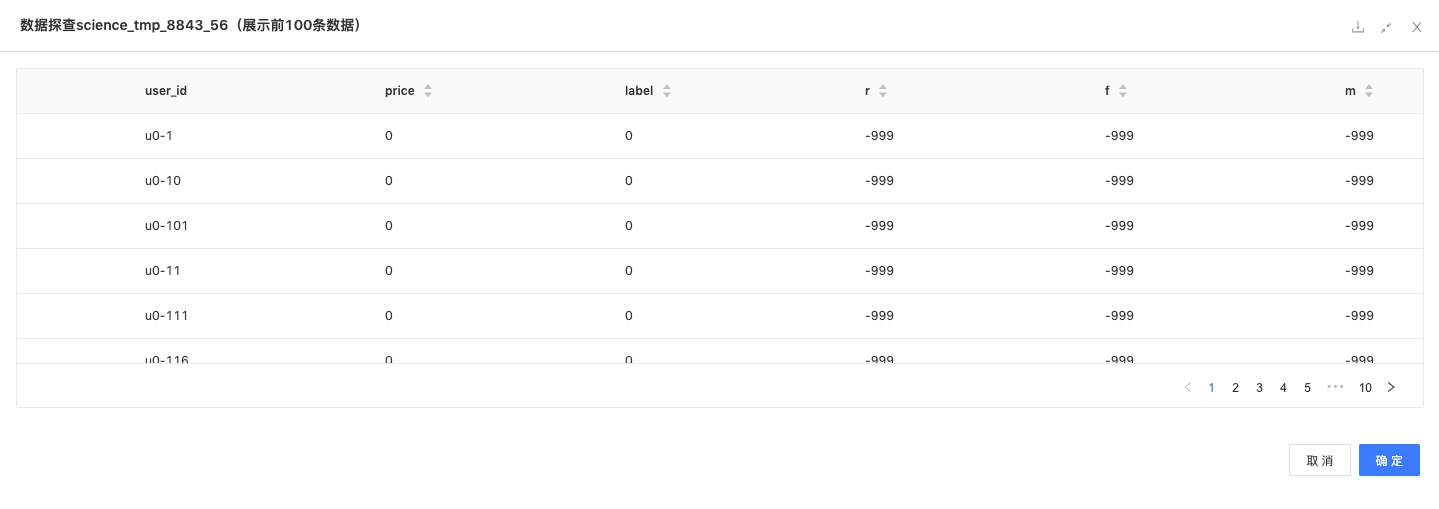The height and width of the screenshot is (509, 1439).
Task: Sort the f column
Action: point(1123,91)
